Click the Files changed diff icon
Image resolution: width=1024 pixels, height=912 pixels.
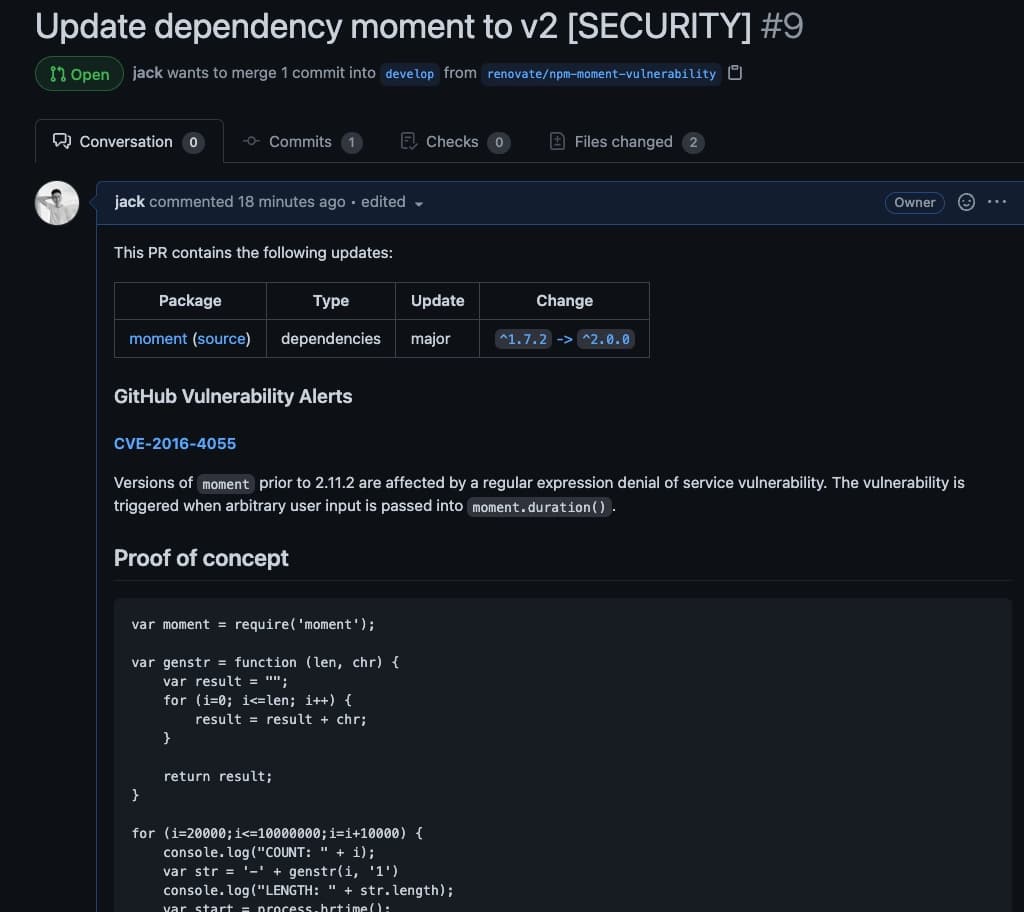click(x=557, y=141)
